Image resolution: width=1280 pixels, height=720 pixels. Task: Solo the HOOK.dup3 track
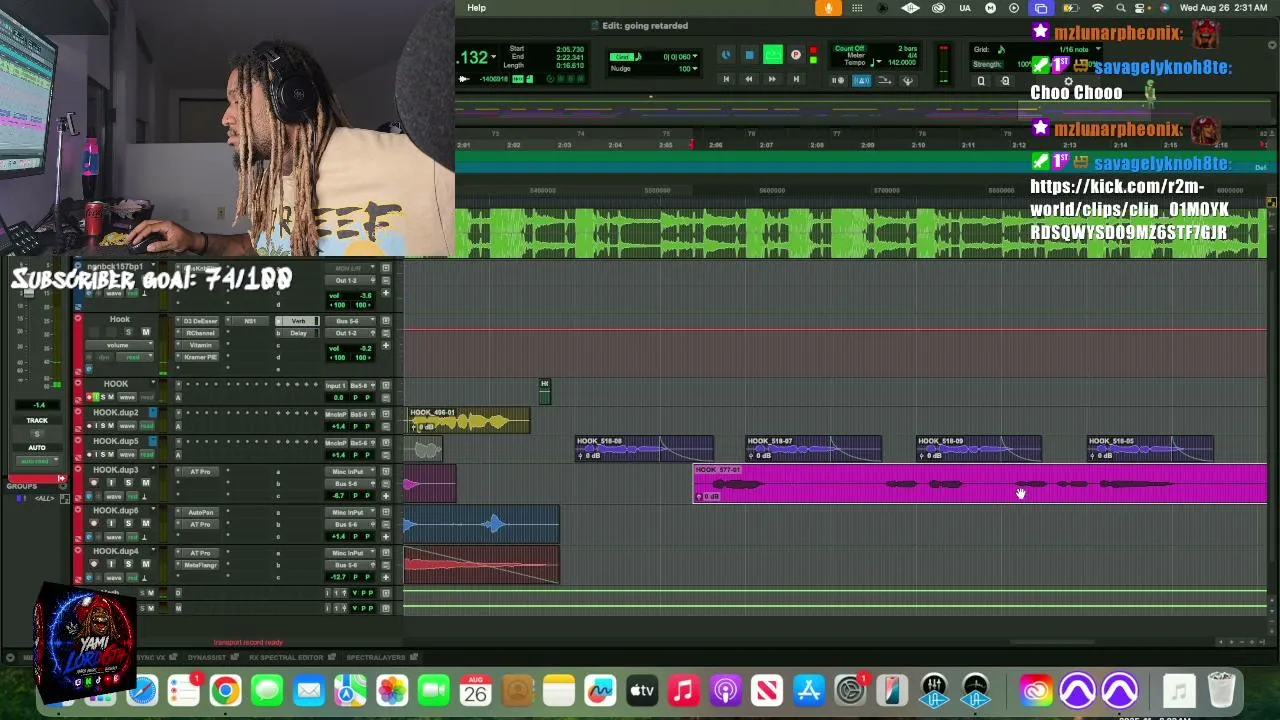pyautogui.click(x=128, y=483)
